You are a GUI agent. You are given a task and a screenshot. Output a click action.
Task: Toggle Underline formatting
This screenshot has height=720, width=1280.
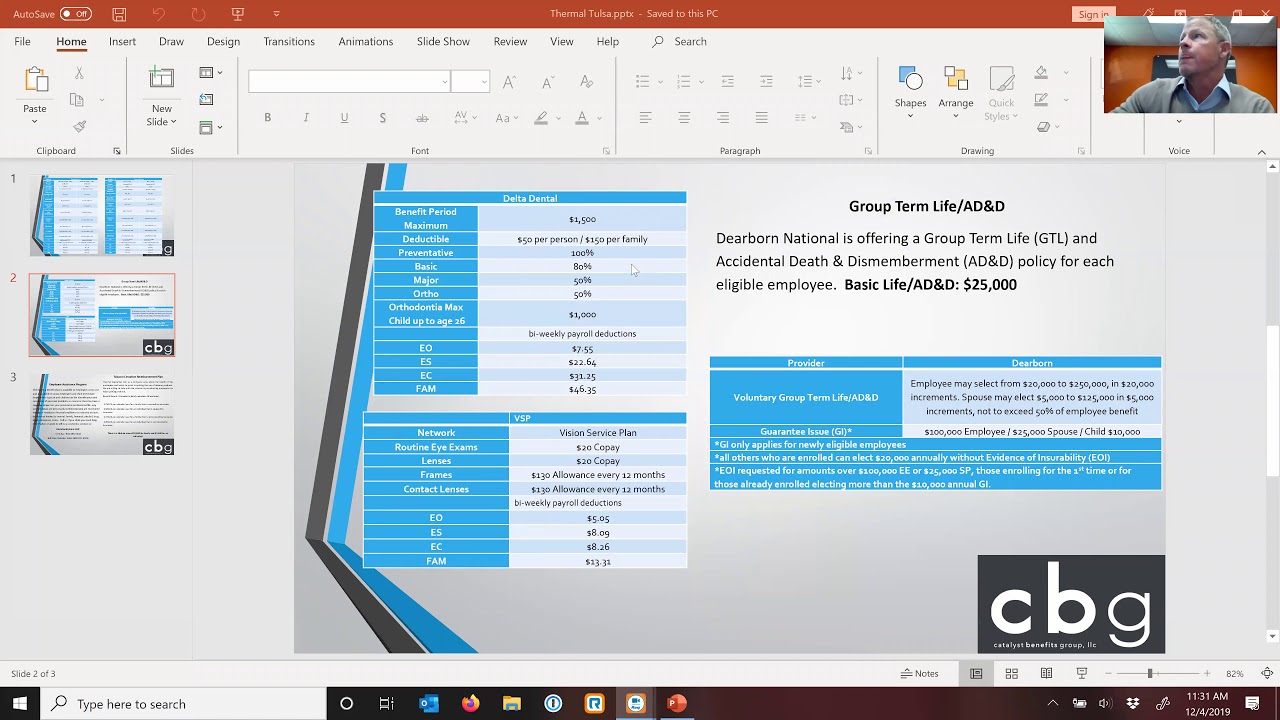[x=344, y=118]
